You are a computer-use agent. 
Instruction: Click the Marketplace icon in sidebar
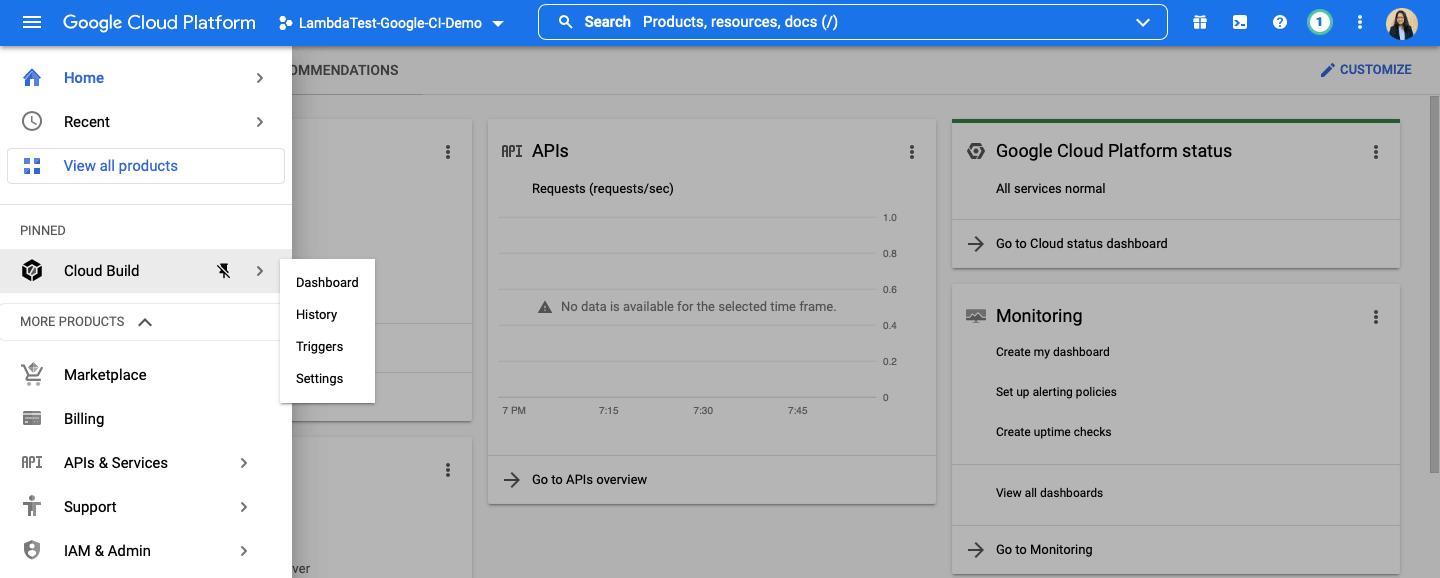32,374
